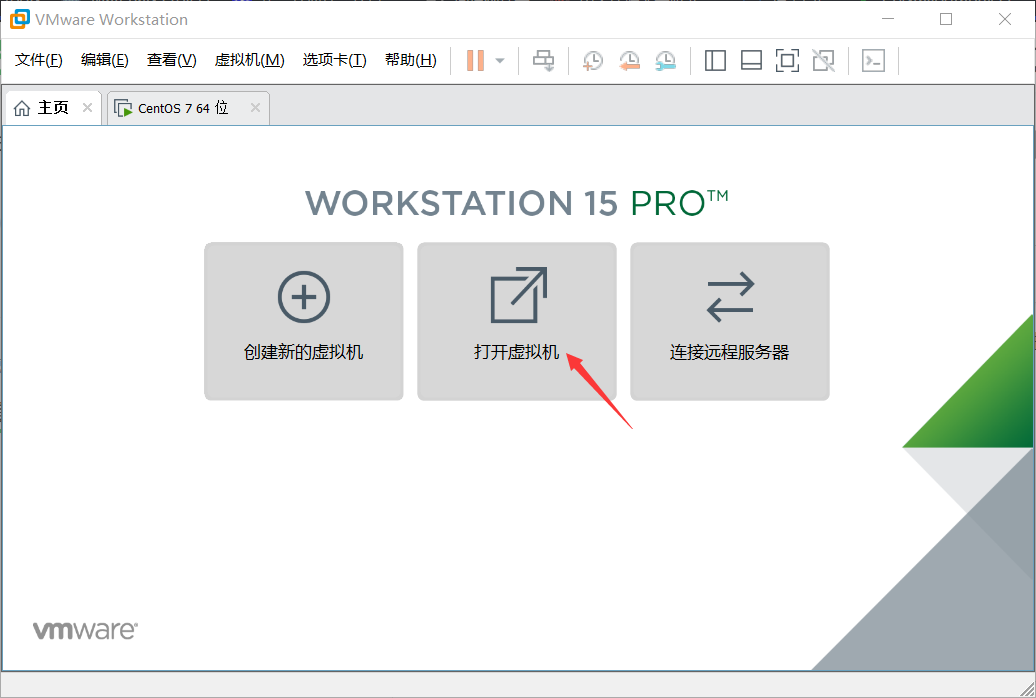Click the 创建新的虚拟机 tile
This screenshot has width=1036, height=698.
click(304, 321)
